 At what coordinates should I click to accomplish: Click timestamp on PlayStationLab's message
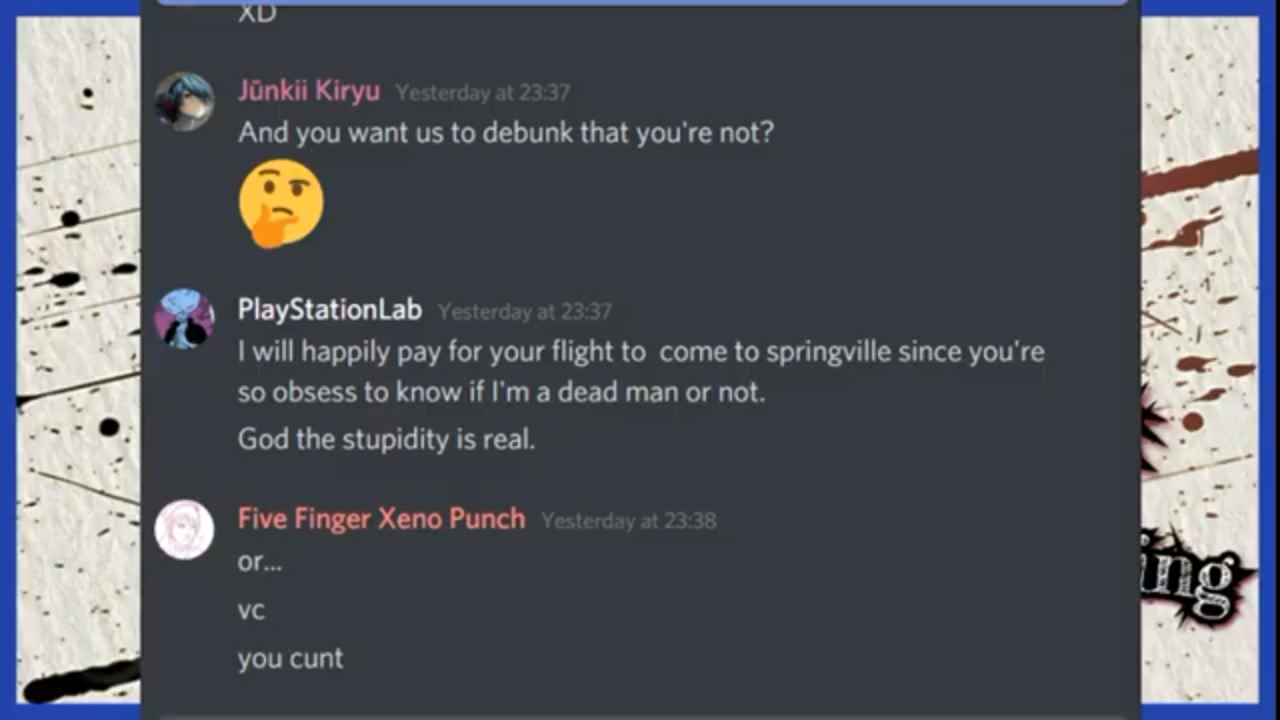(525, 312)
